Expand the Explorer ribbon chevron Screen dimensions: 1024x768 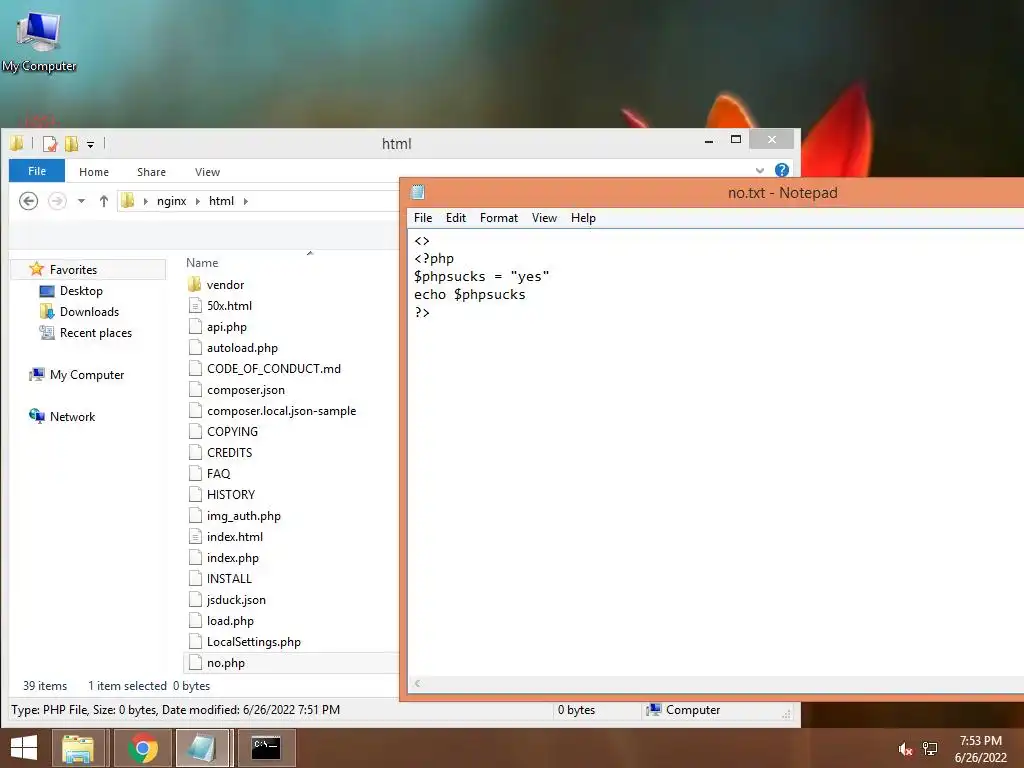coord(760,170)
